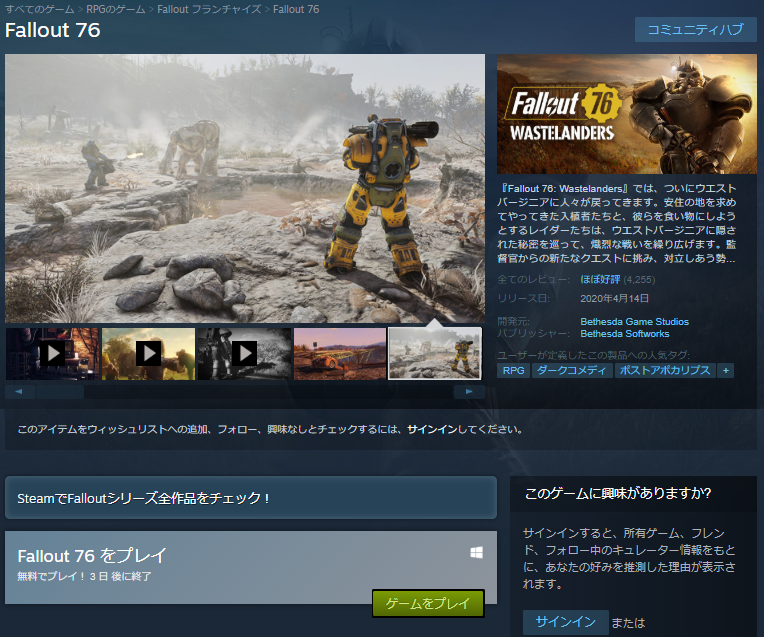764x637 pixels.
Task: Play the second trailer thumbnail with the golden scene
Action: (148, 353)
